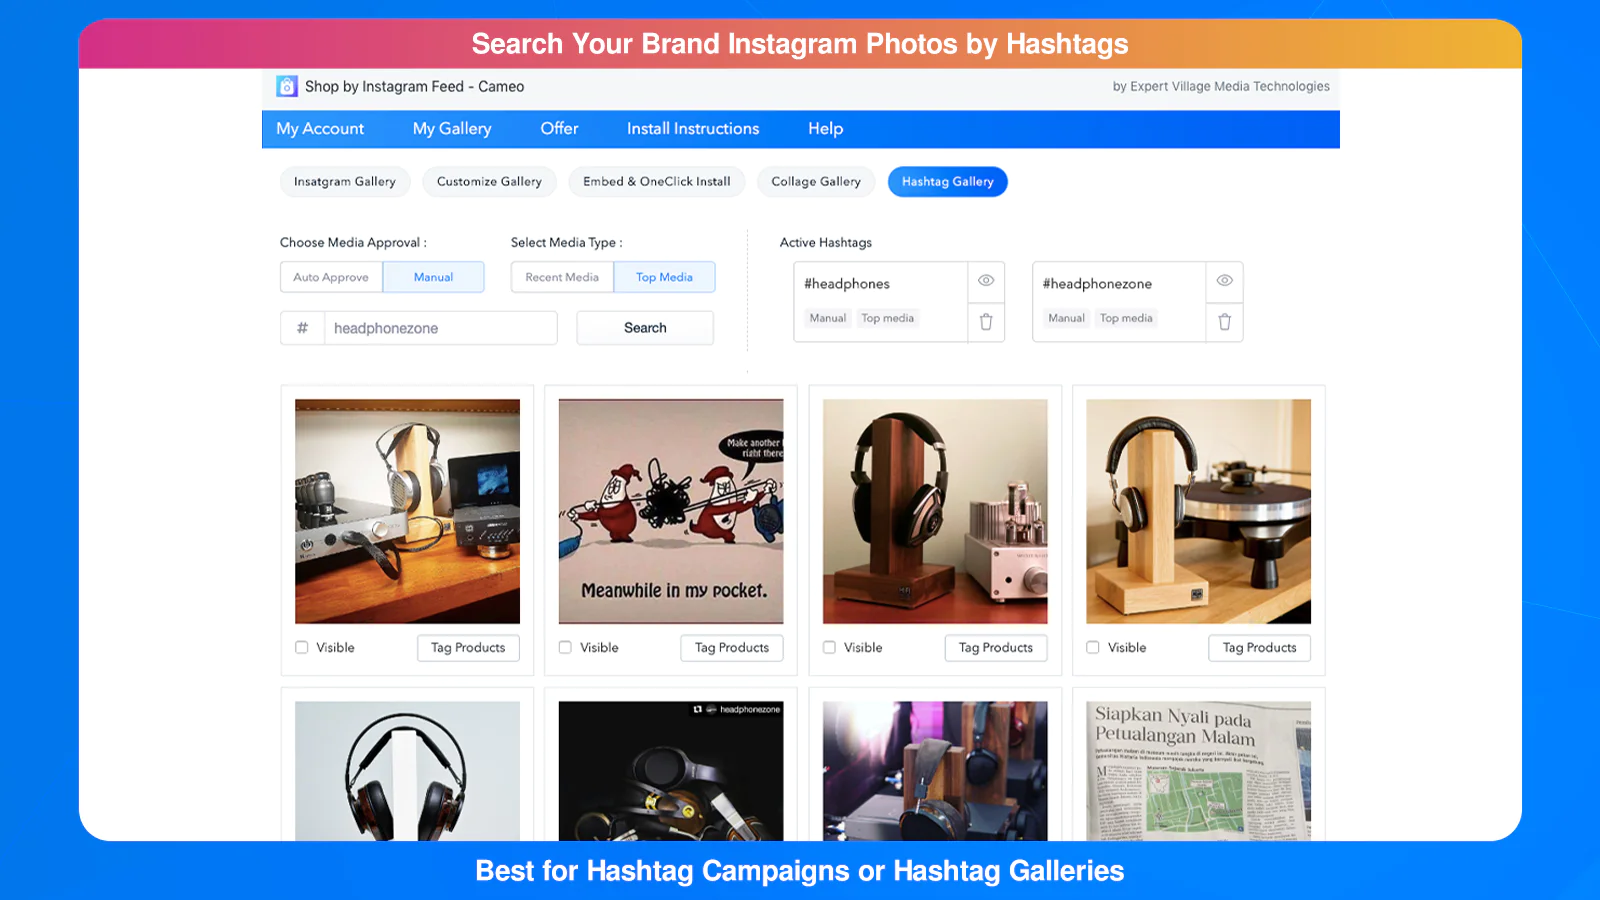This screenshot has height=900, width=1600.
Task: Open the newspaper clipping thumbnail
Action: (x=1198, y=770)
